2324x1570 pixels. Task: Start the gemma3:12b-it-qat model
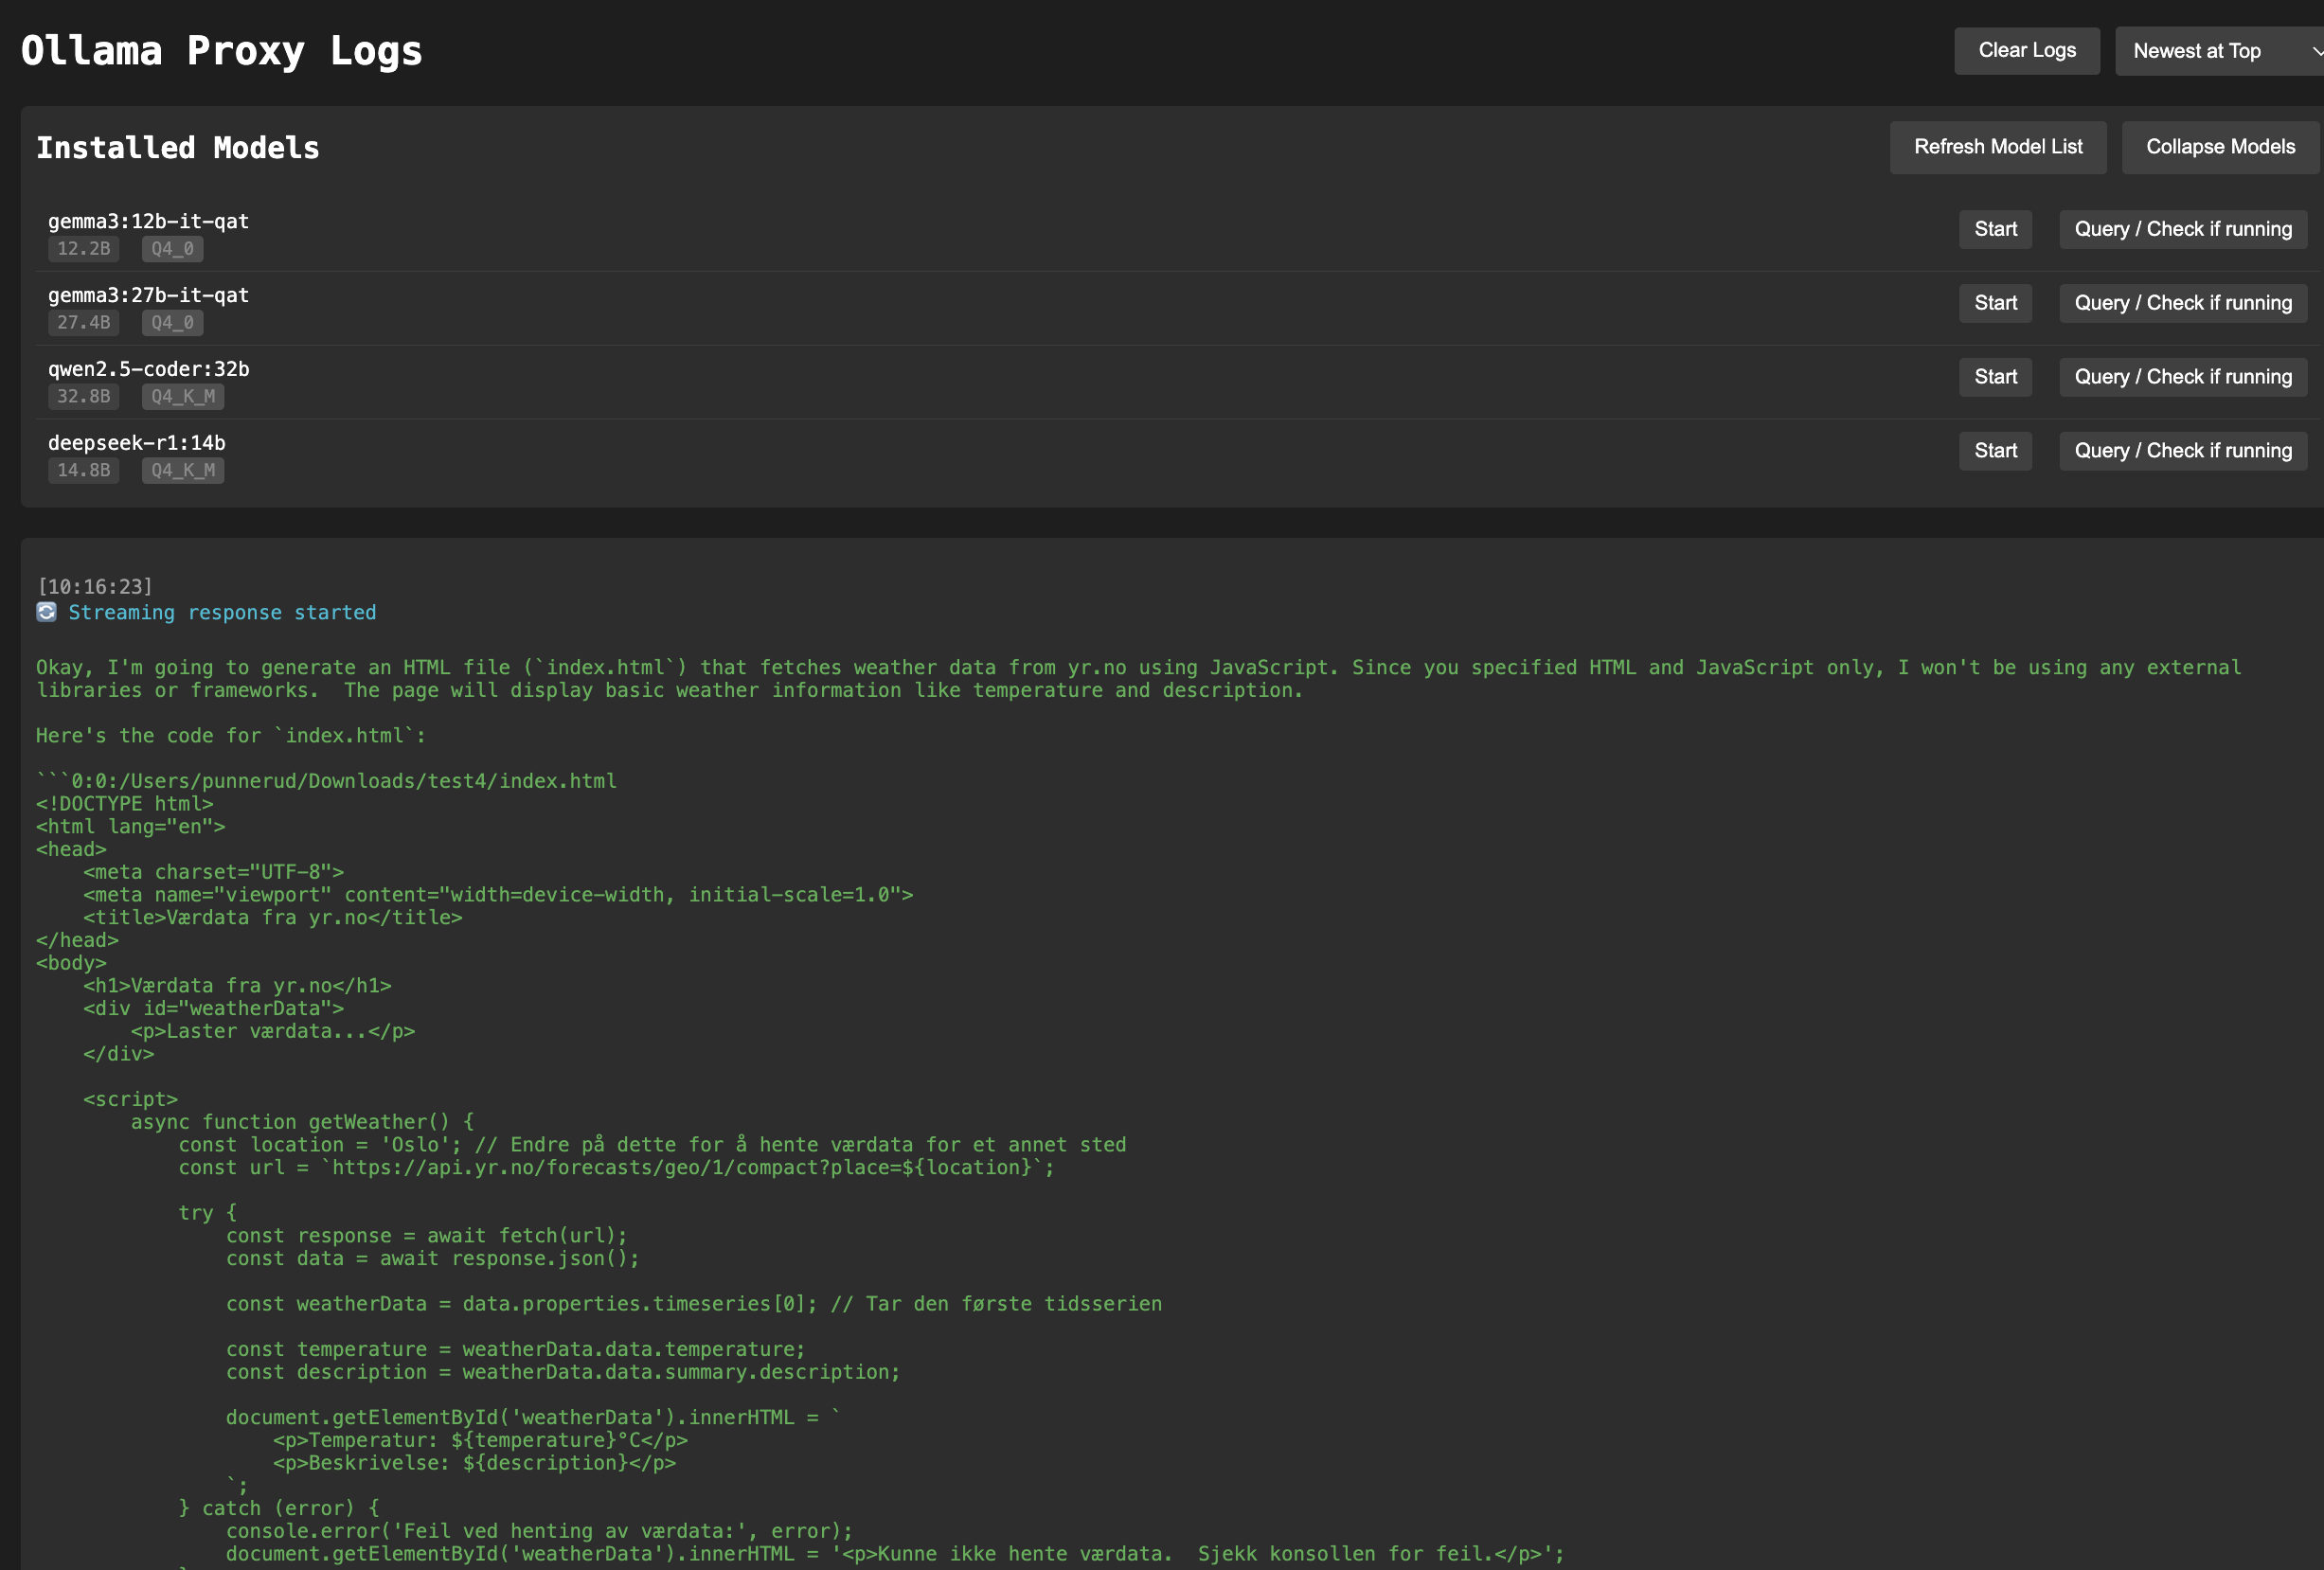point(1995,229)
